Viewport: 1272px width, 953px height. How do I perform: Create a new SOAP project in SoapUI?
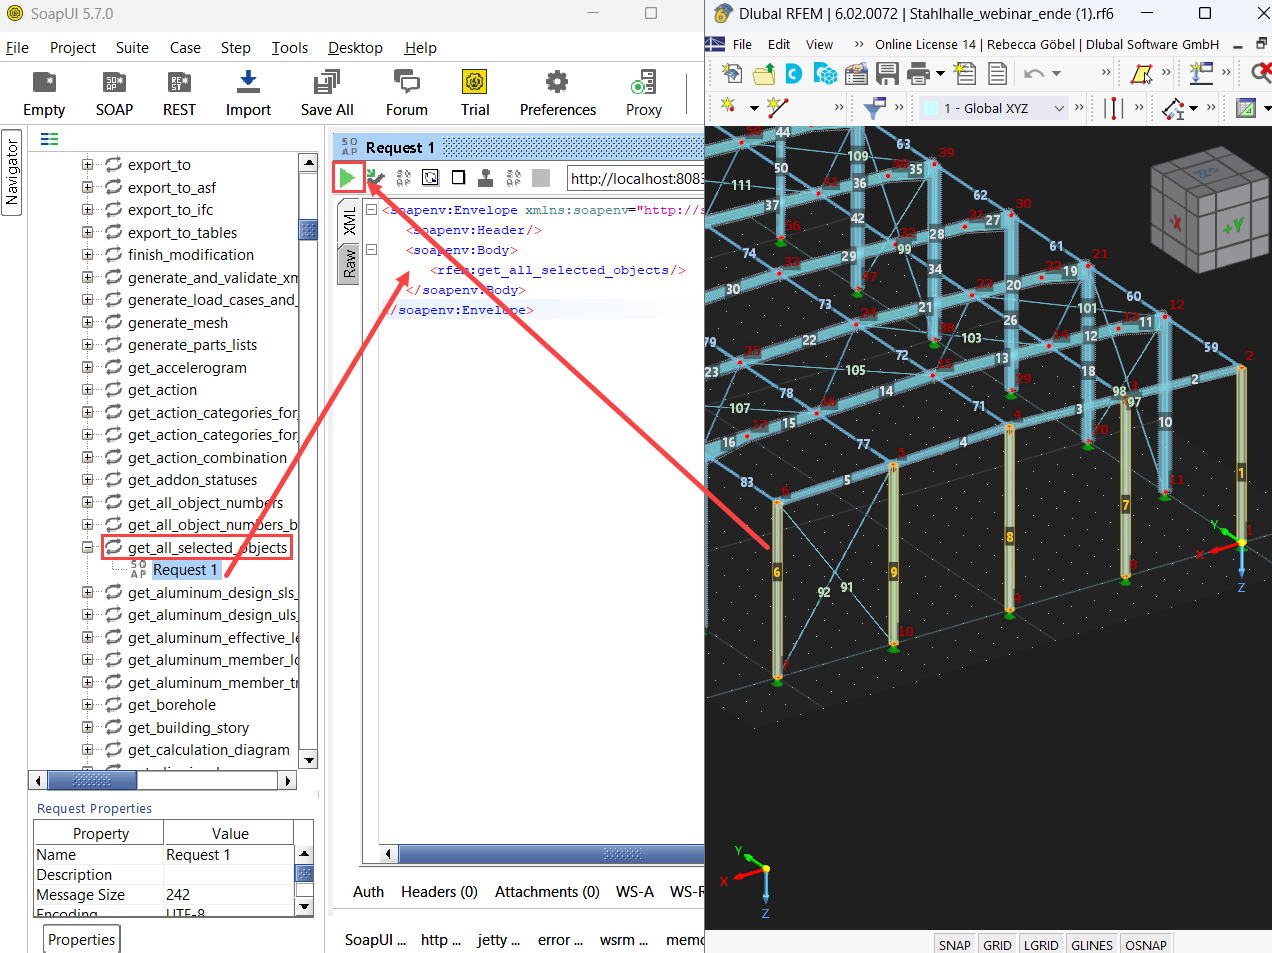[113, 93]
